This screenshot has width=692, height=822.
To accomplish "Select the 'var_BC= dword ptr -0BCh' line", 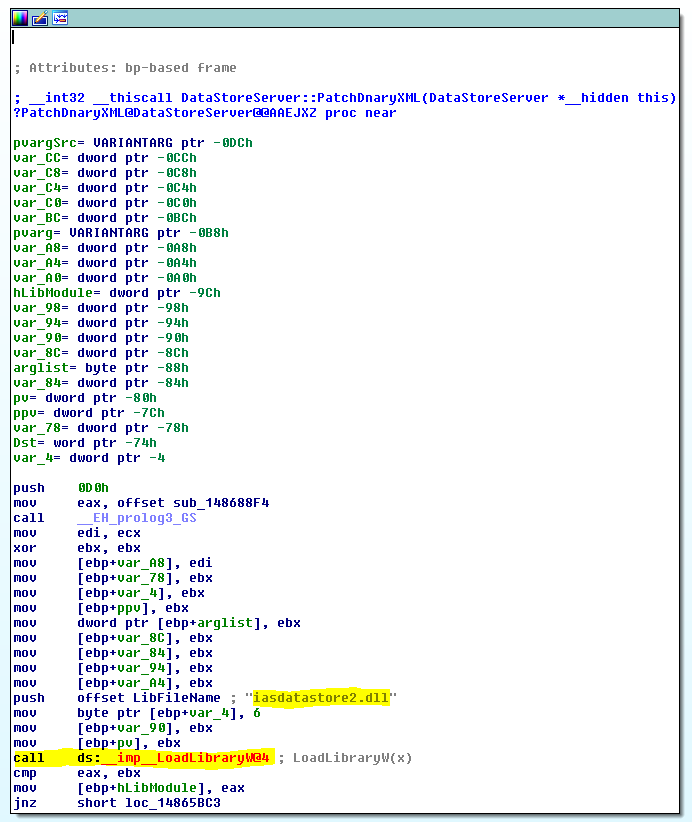I will (x=105, y=218).
